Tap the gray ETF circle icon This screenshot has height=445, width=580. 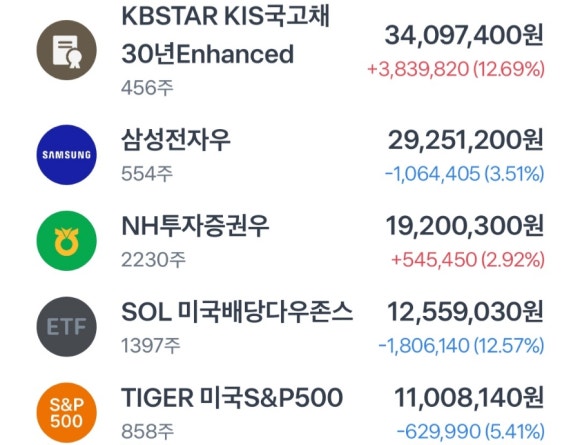point(67,327)
